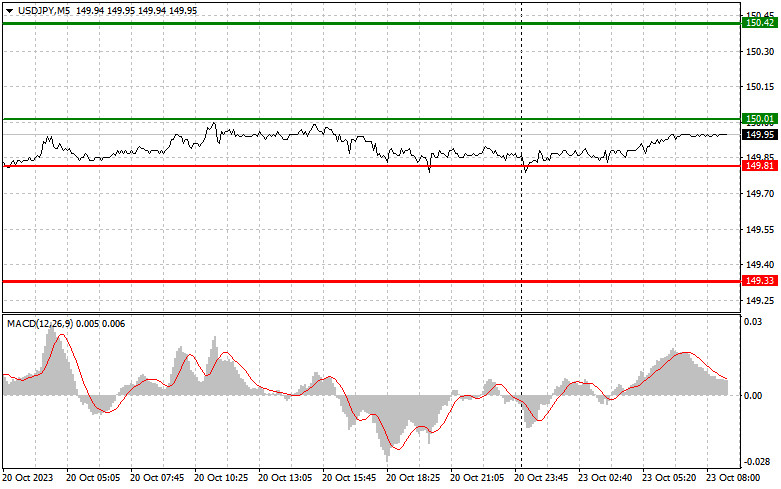Select the 20 Oct 18:25 time label

[413, 478]
